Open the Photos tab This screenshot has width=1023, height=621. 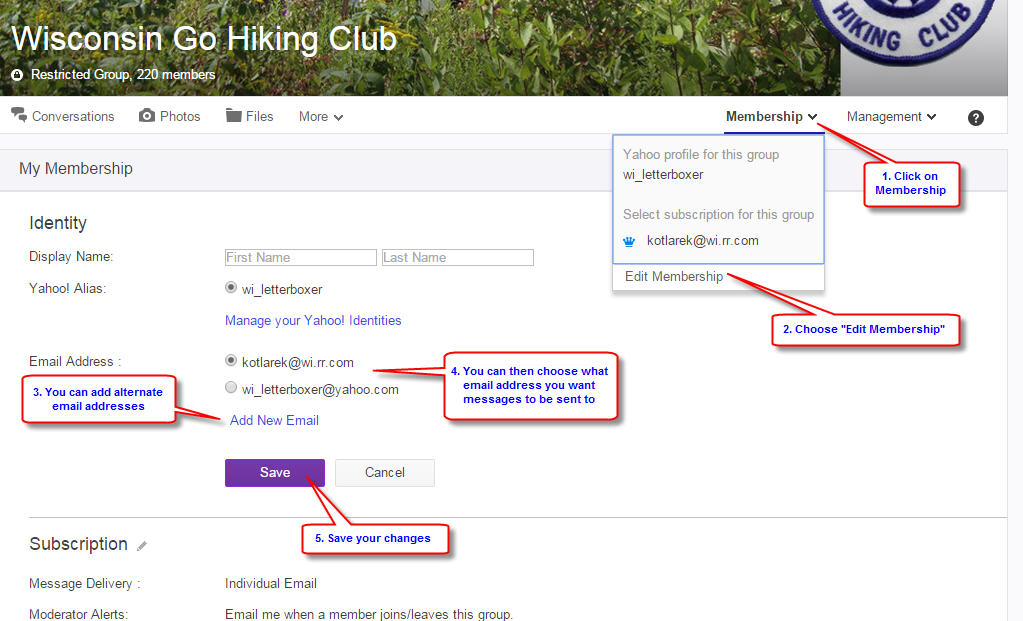(170, 116)
